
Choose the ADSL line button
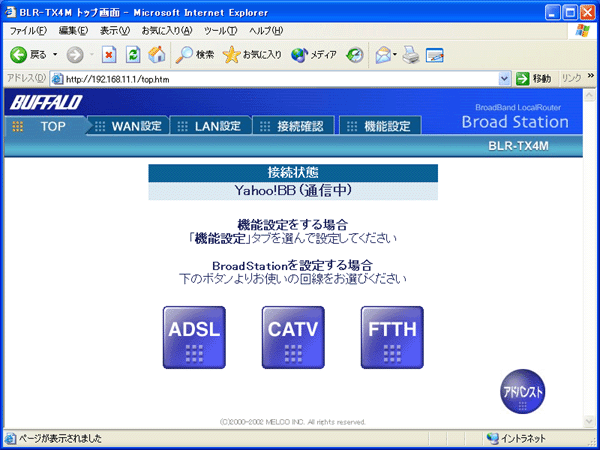(194, 338)
